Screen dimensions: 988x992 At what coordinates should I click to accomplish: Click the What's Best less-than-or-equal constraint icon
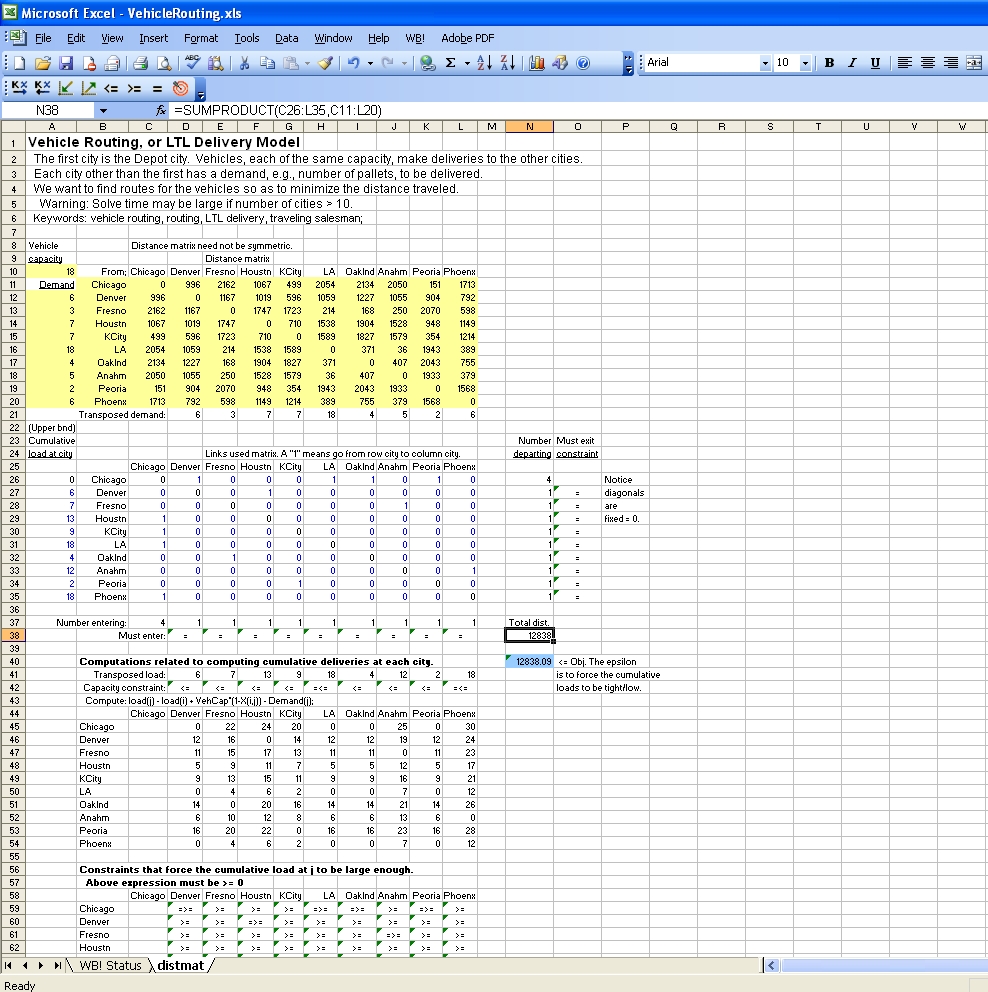111,88
